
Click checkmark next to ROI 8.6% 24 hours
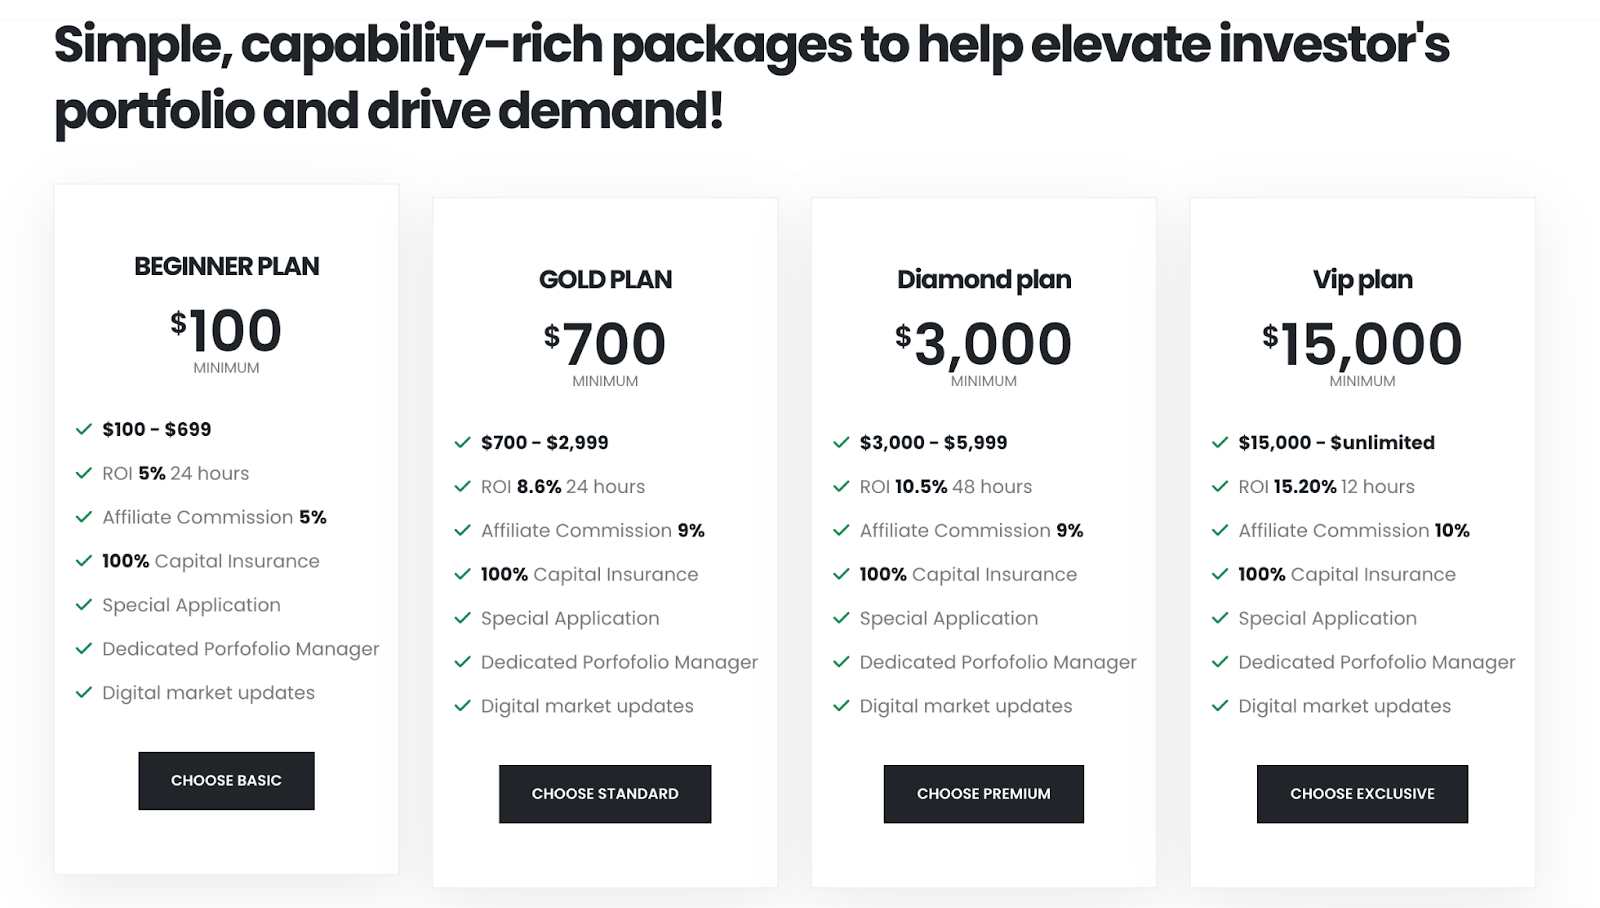[462, 486]
